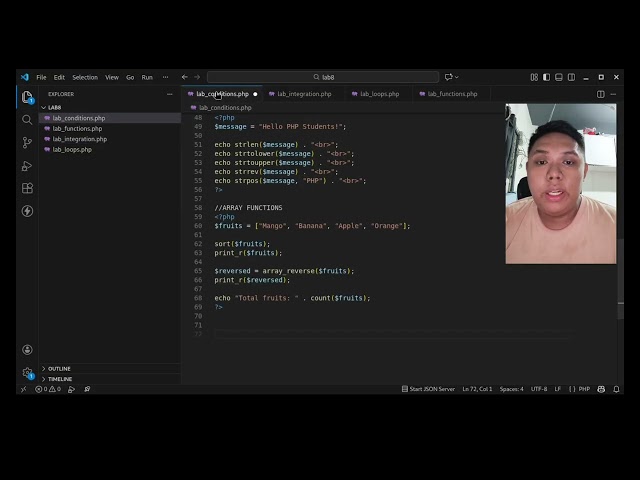Click the port forwarding status icon
Viewport: 640px width, 480px height.
tap(87, 389)
